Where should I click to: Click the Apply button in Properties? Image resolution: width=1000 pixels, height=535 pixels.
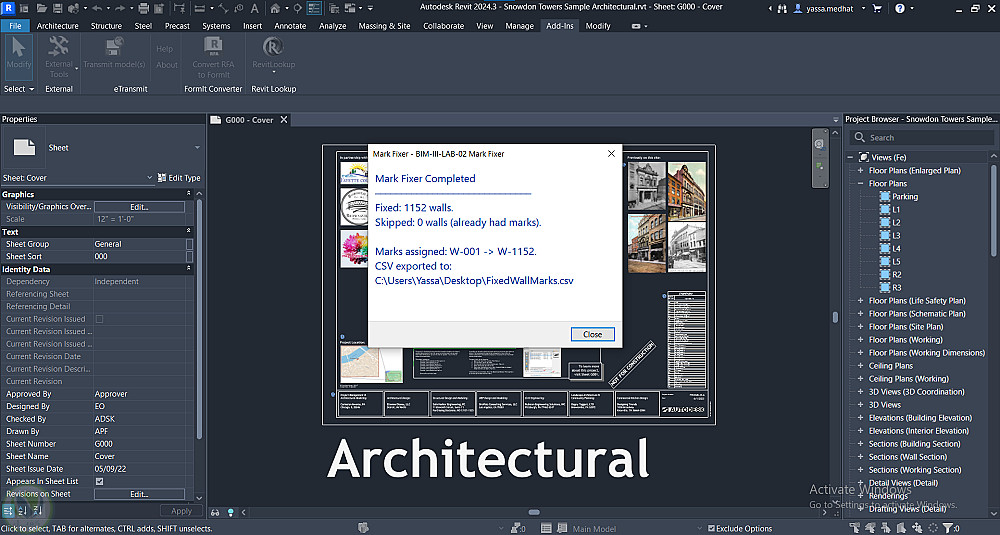click(x=181, y=511)
